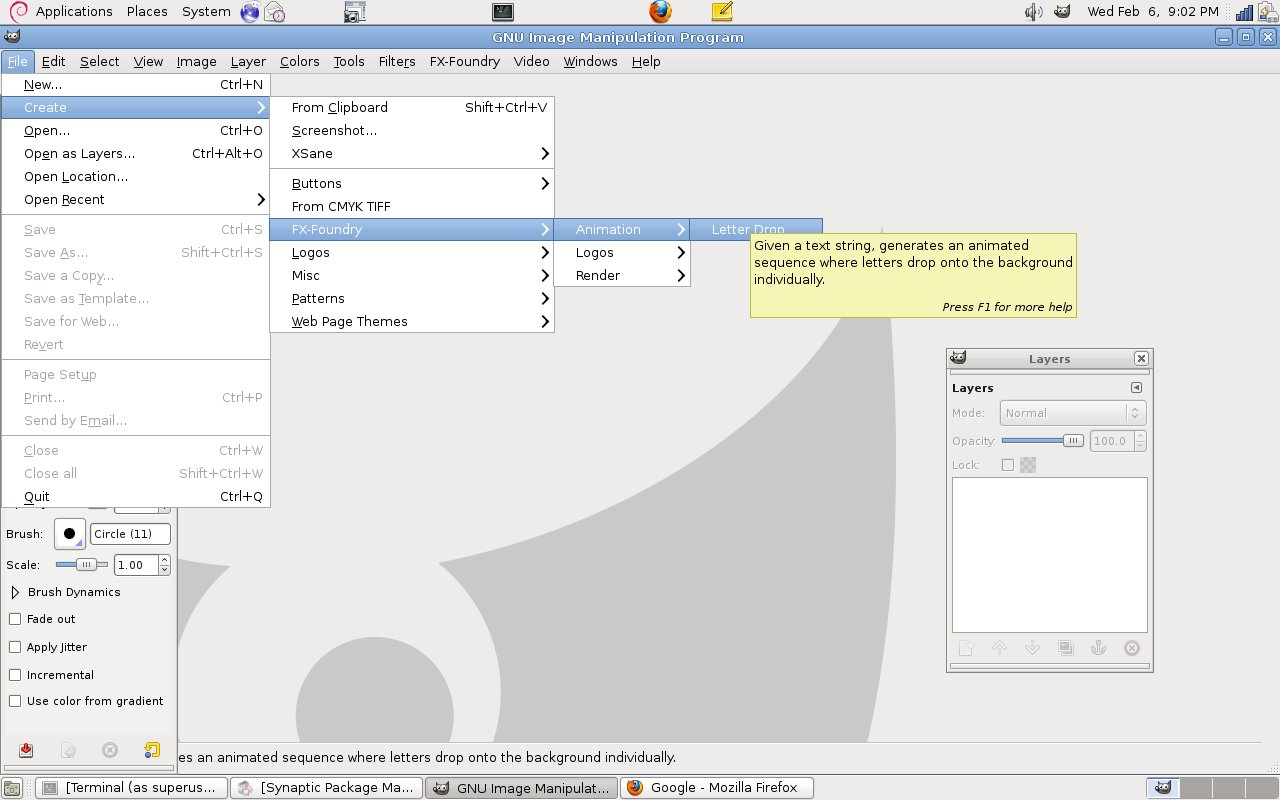The width and height of the screenshot is (1280, 800).
Task: Switch to the Synaptic Package Manager taskbar button
Action: (326, 788)
